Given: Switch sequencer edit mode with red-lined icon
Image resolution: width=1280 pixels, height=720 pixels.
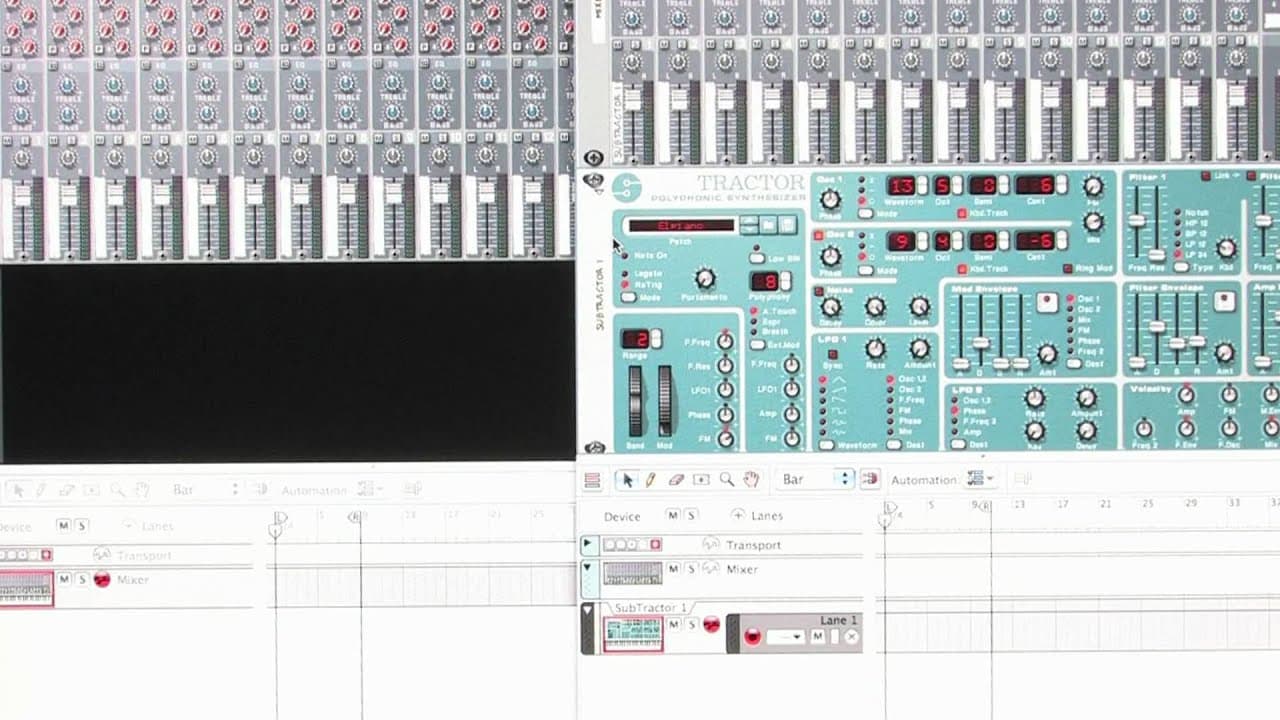Looking at the screenshot, I should pyautogui.click(x=592, y=481).
